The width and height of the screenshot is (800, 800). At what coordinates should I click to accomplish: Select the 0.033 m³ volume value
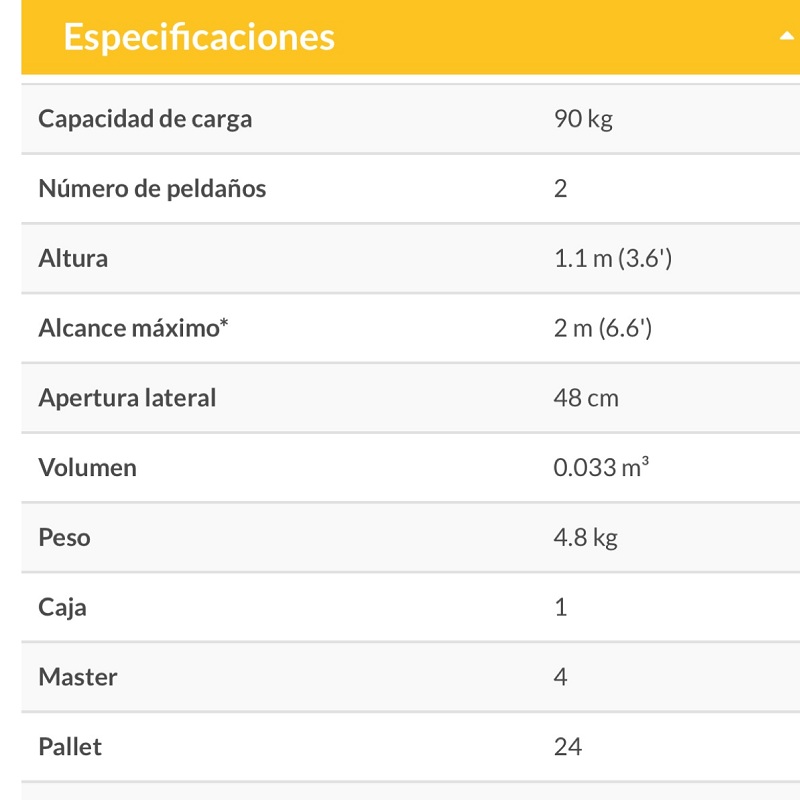point(601,468)
